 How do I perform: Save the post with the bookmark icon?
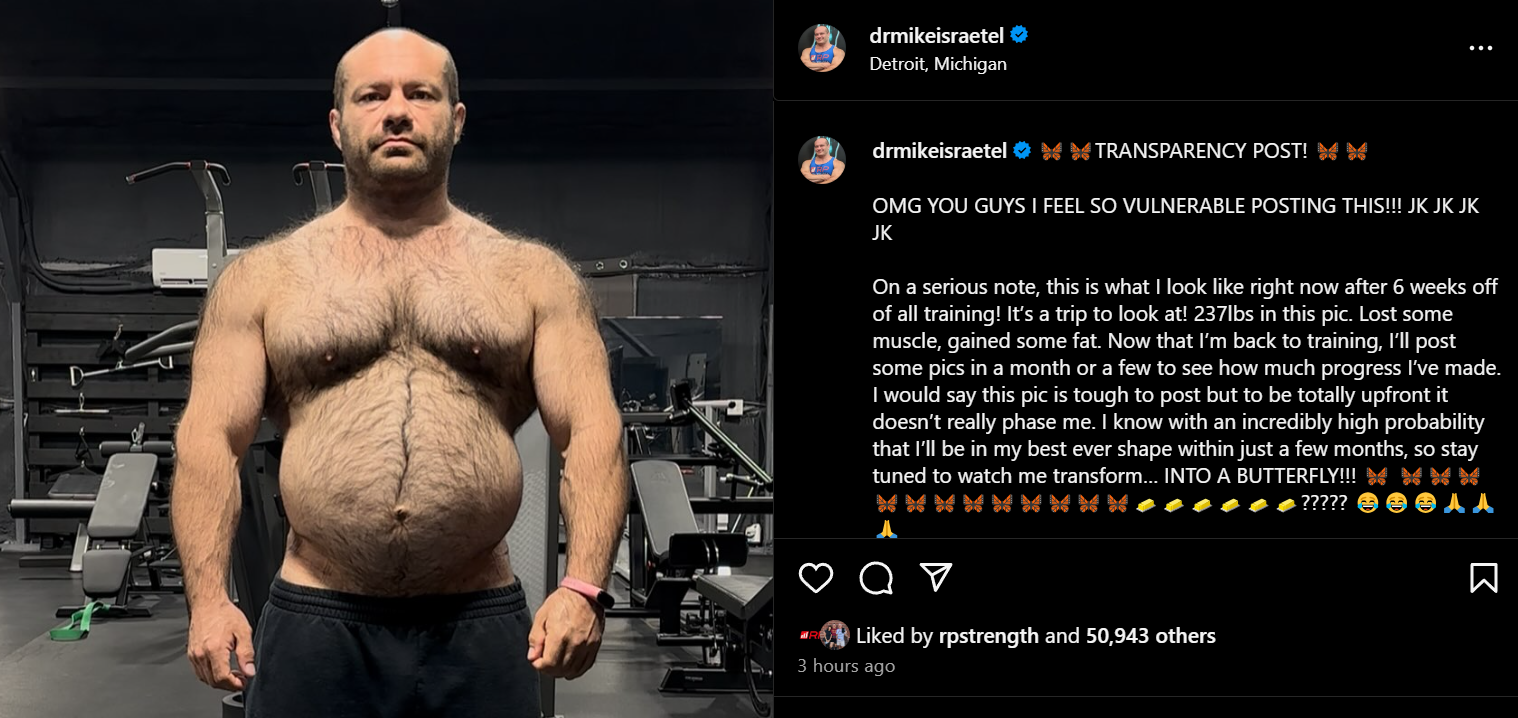pos(1484,577)
